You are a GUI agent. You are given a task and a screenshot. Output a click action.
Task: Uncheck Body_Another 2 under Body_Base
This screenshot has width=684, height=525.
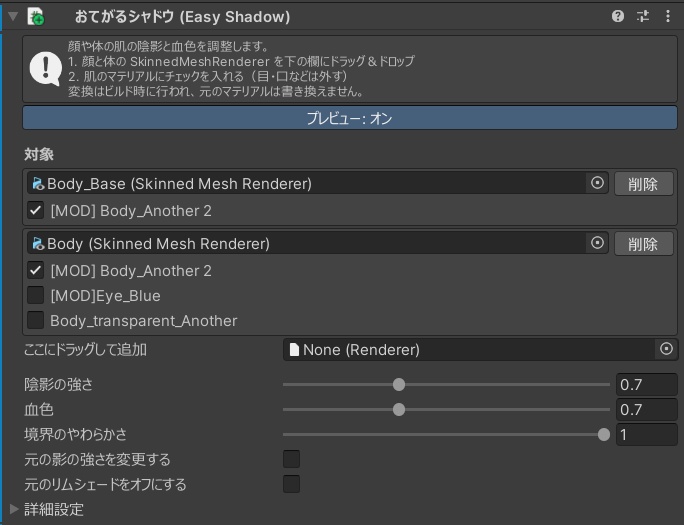pyautogui.click(x=35, y=210)
